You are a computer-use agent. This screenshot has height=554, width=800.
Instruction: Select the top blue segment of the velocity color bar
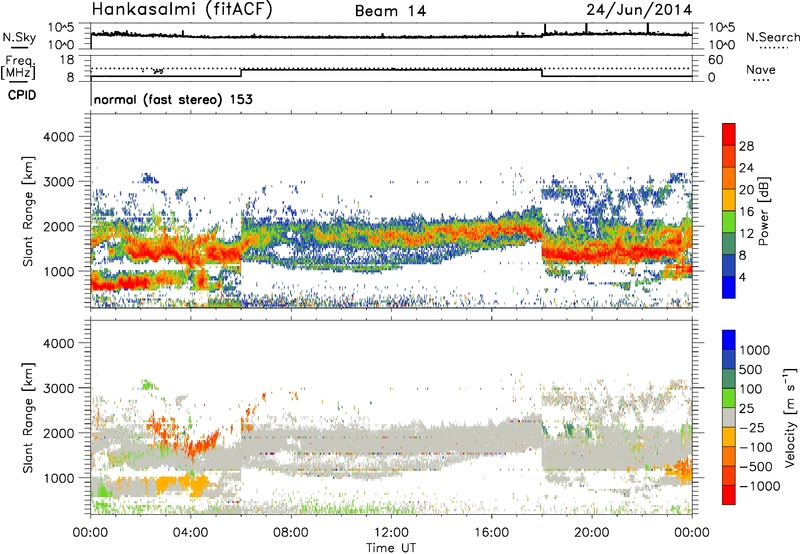tap(729, 340)
